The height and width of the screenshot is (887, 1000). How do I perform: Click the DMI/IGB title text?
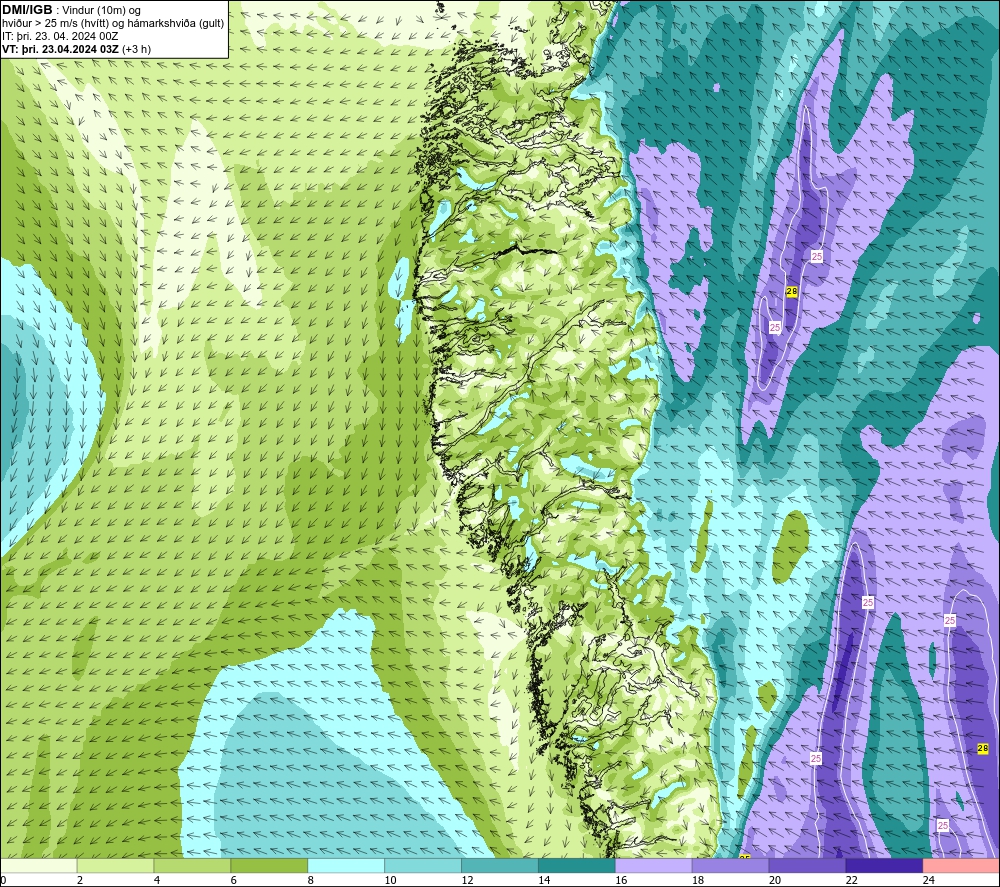click(27, 10)
